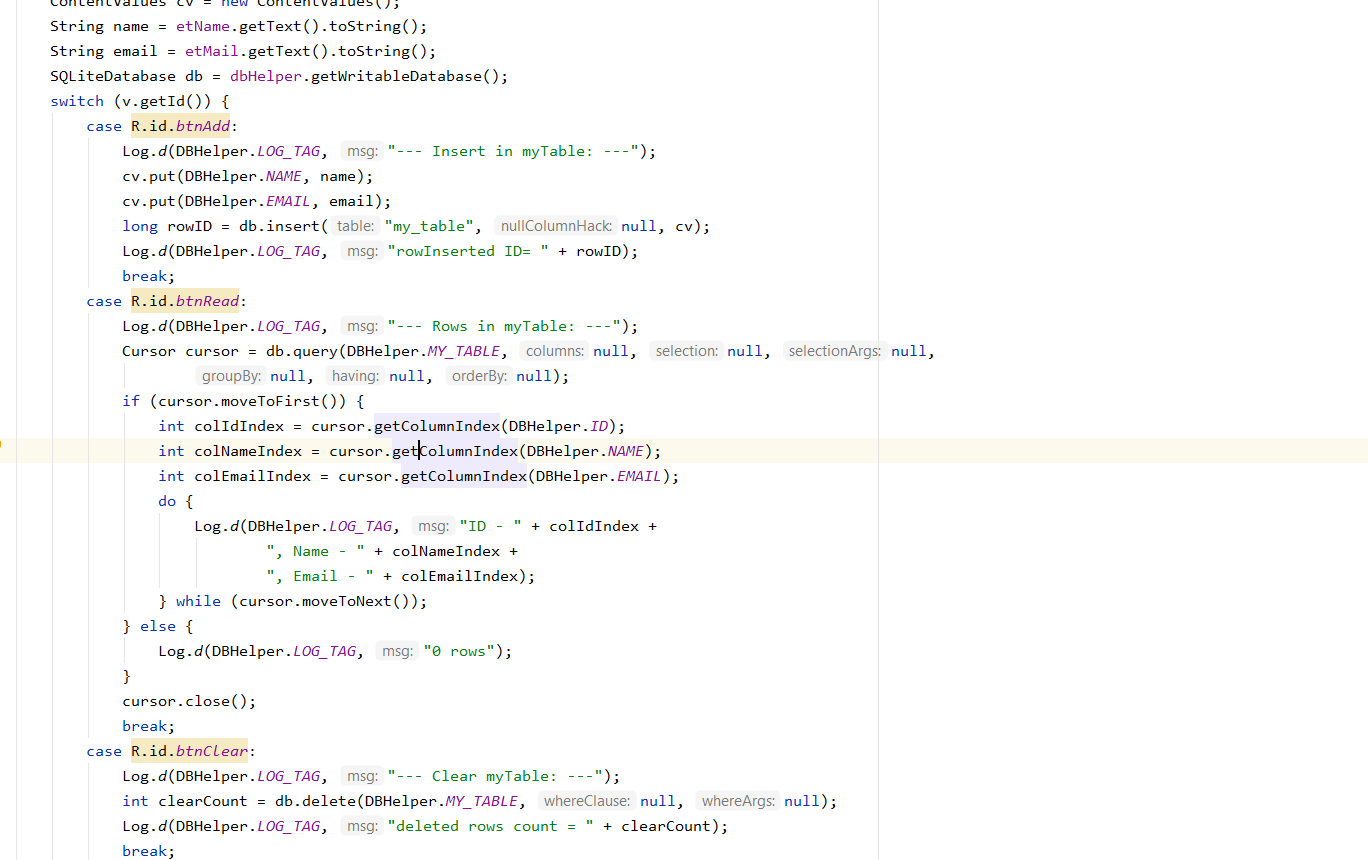Click the cursor.close() statement
Screen dimensions: 1368x860
click(190, 701)
